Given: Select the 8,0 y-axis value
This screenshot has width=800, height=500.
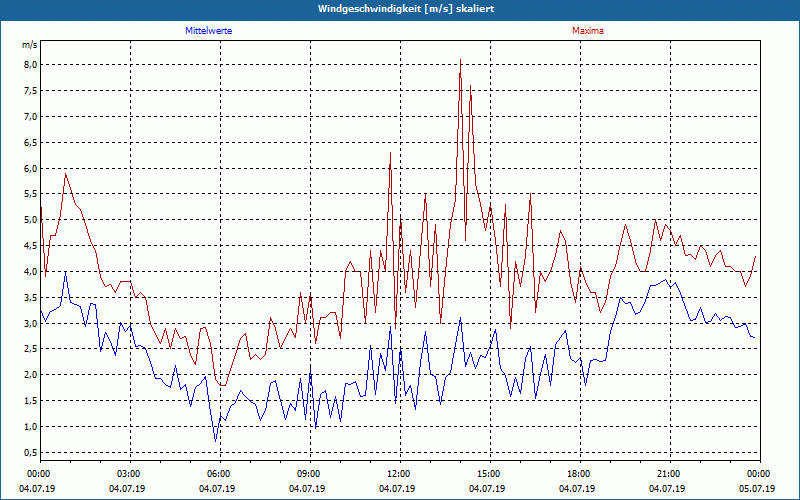Looking at the screenshot, I should point(31,65).
